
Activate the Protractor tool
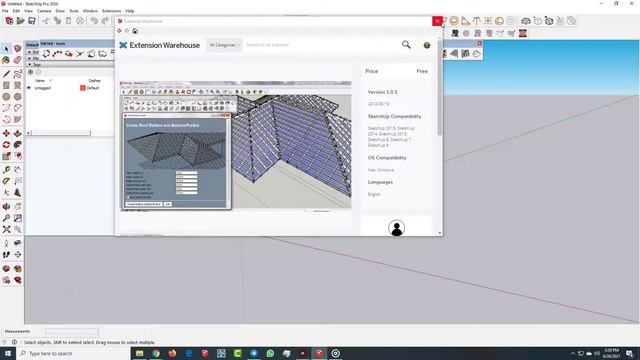6,181
